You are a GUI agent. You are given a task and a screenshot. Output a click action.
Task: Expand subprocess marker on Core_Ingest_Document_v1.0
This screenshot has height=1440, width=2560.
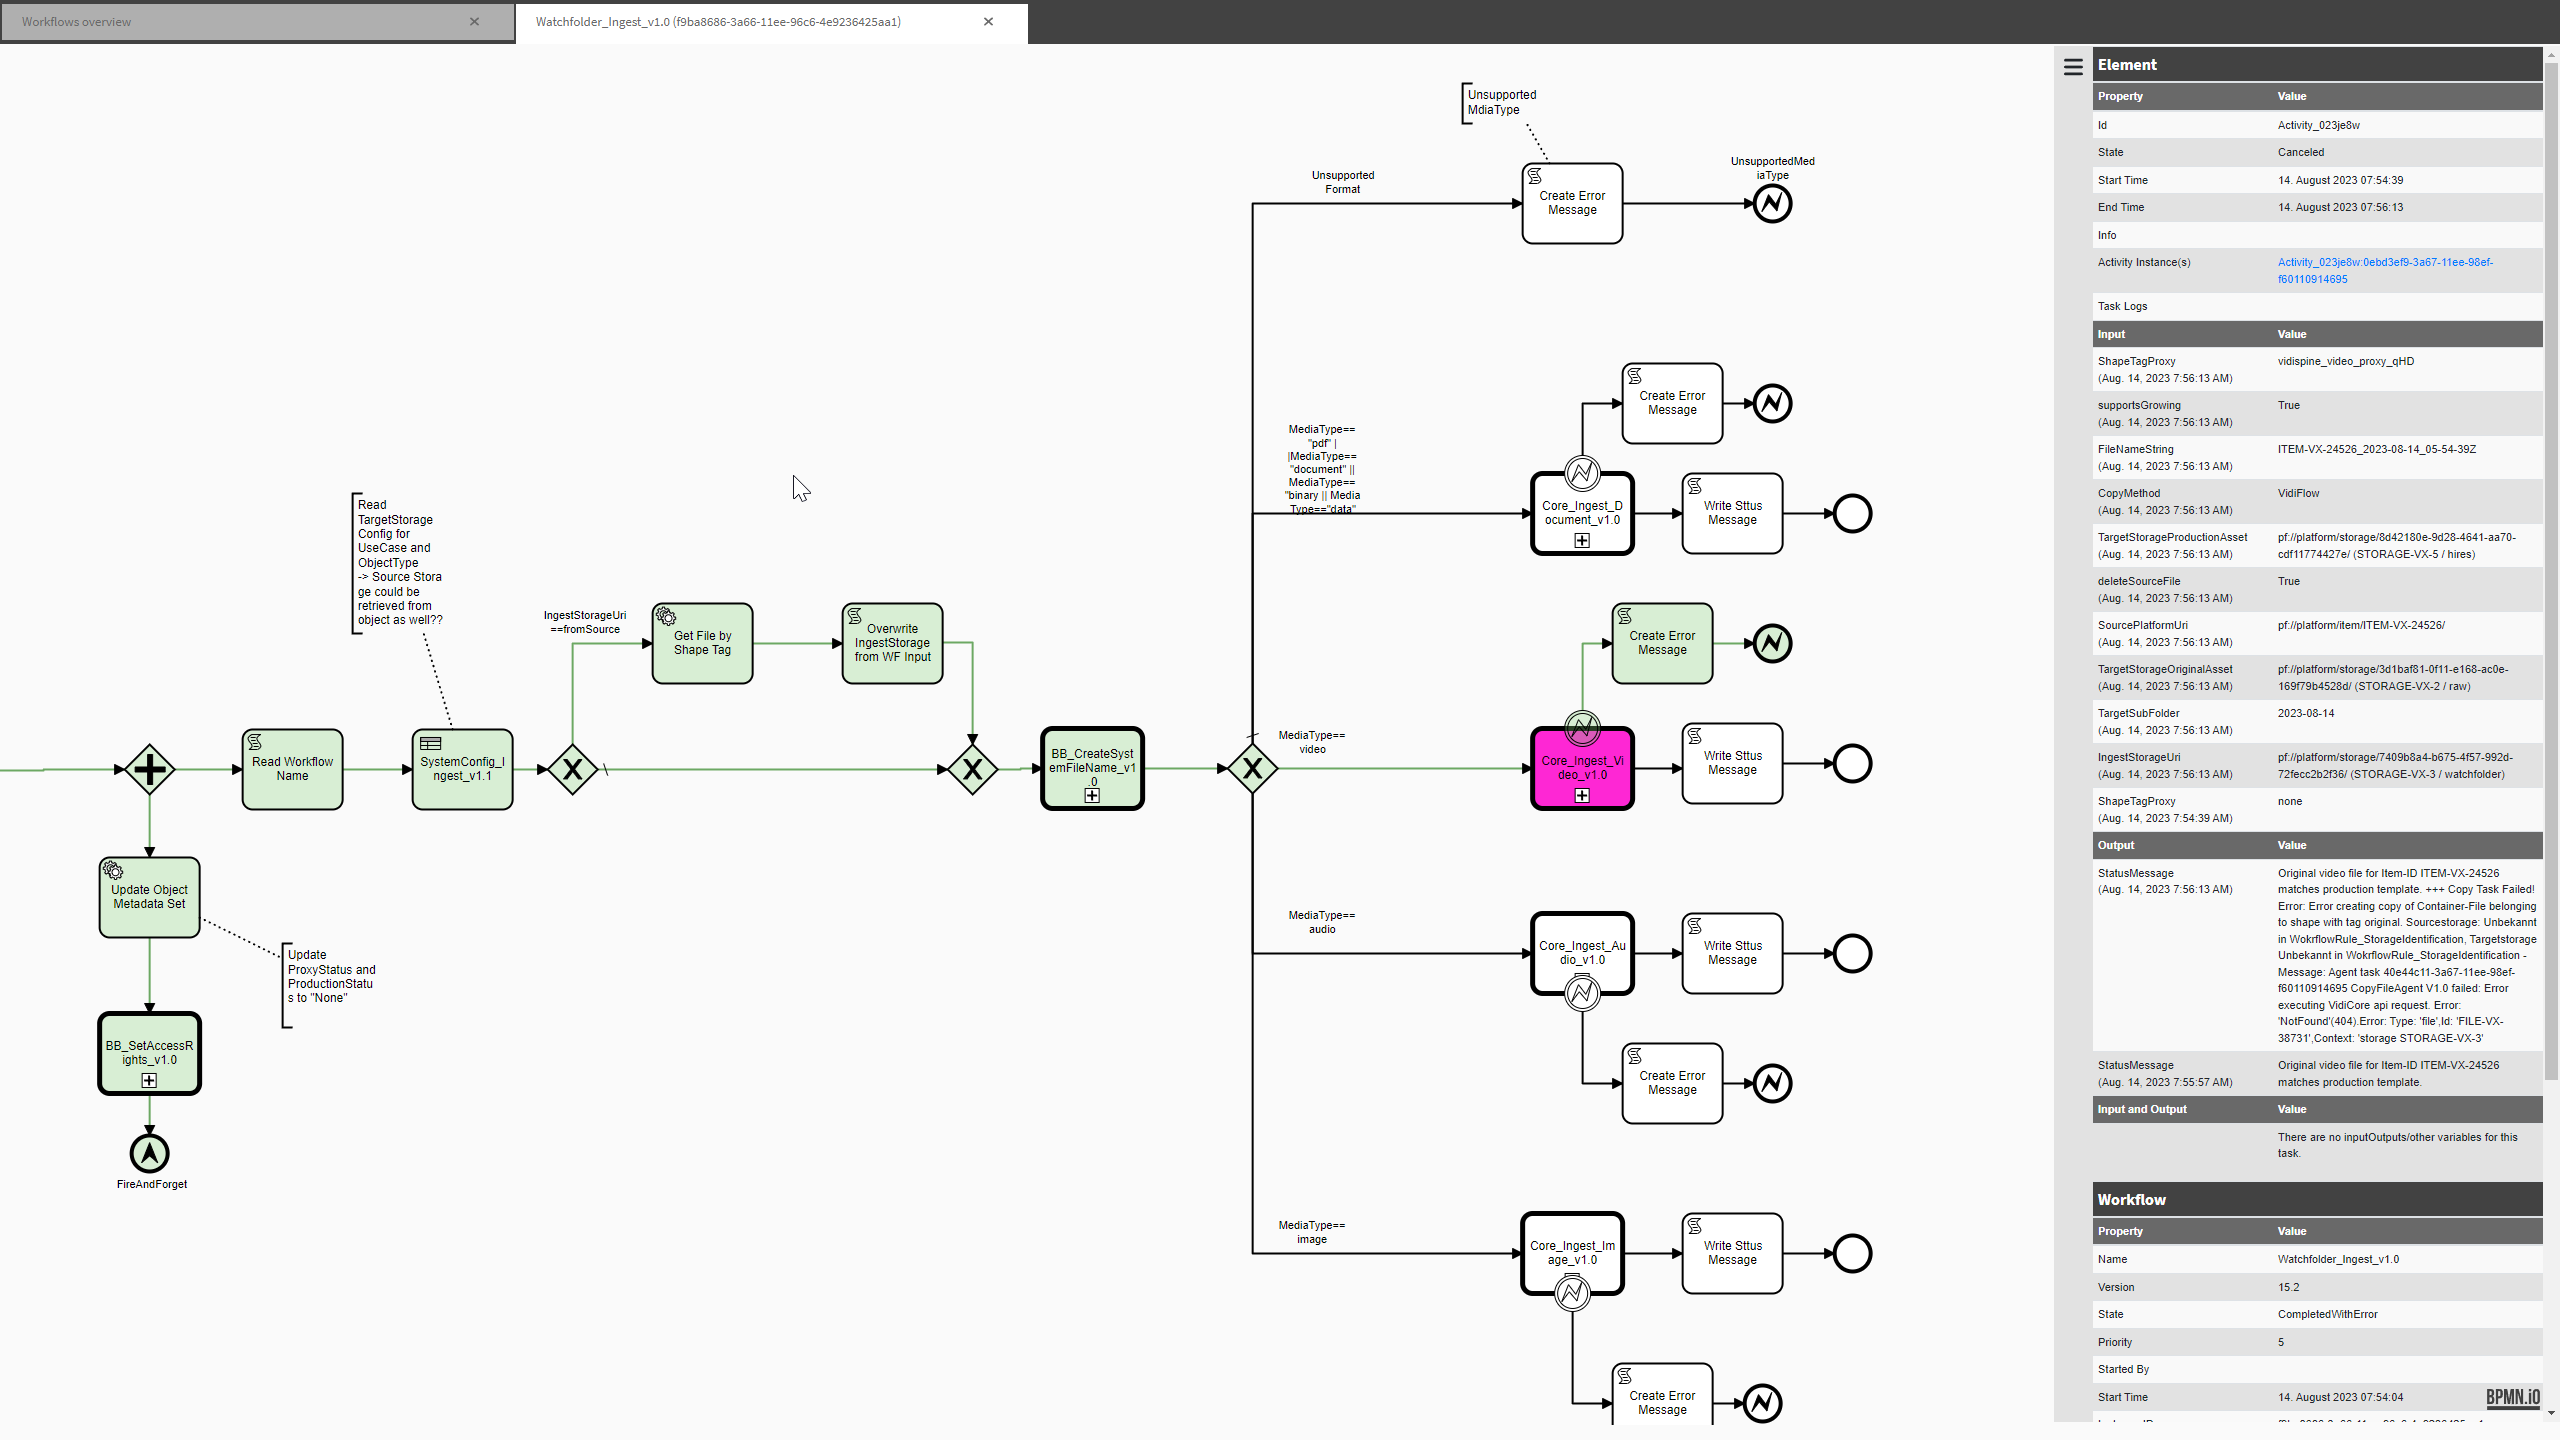tap(1582, 541)
